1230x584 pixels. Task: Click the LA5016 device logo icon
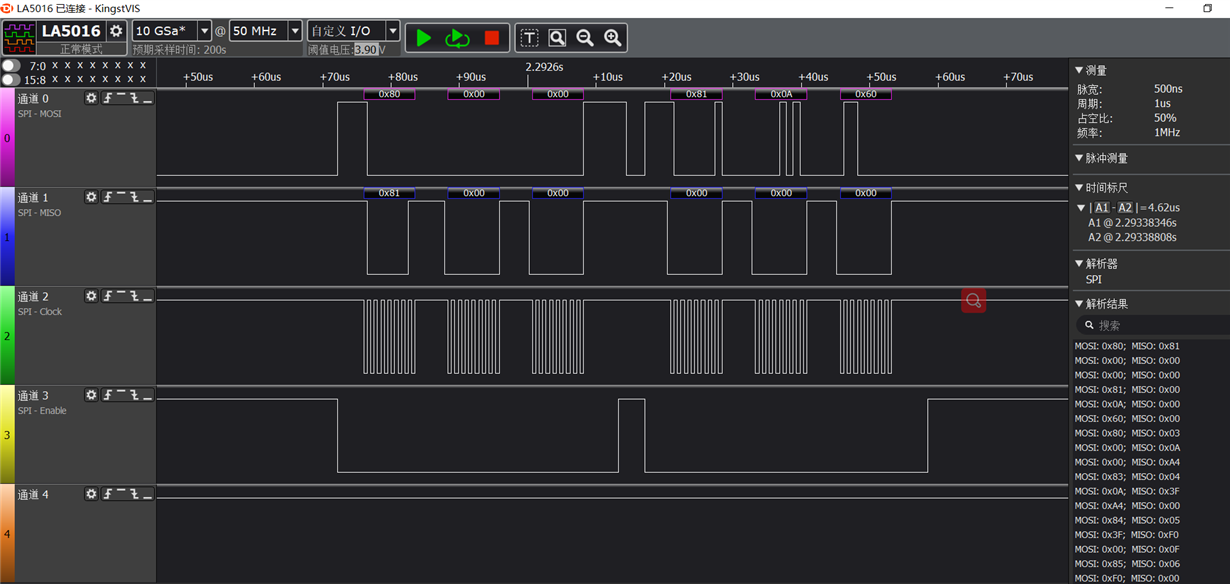tap(19, 37)
